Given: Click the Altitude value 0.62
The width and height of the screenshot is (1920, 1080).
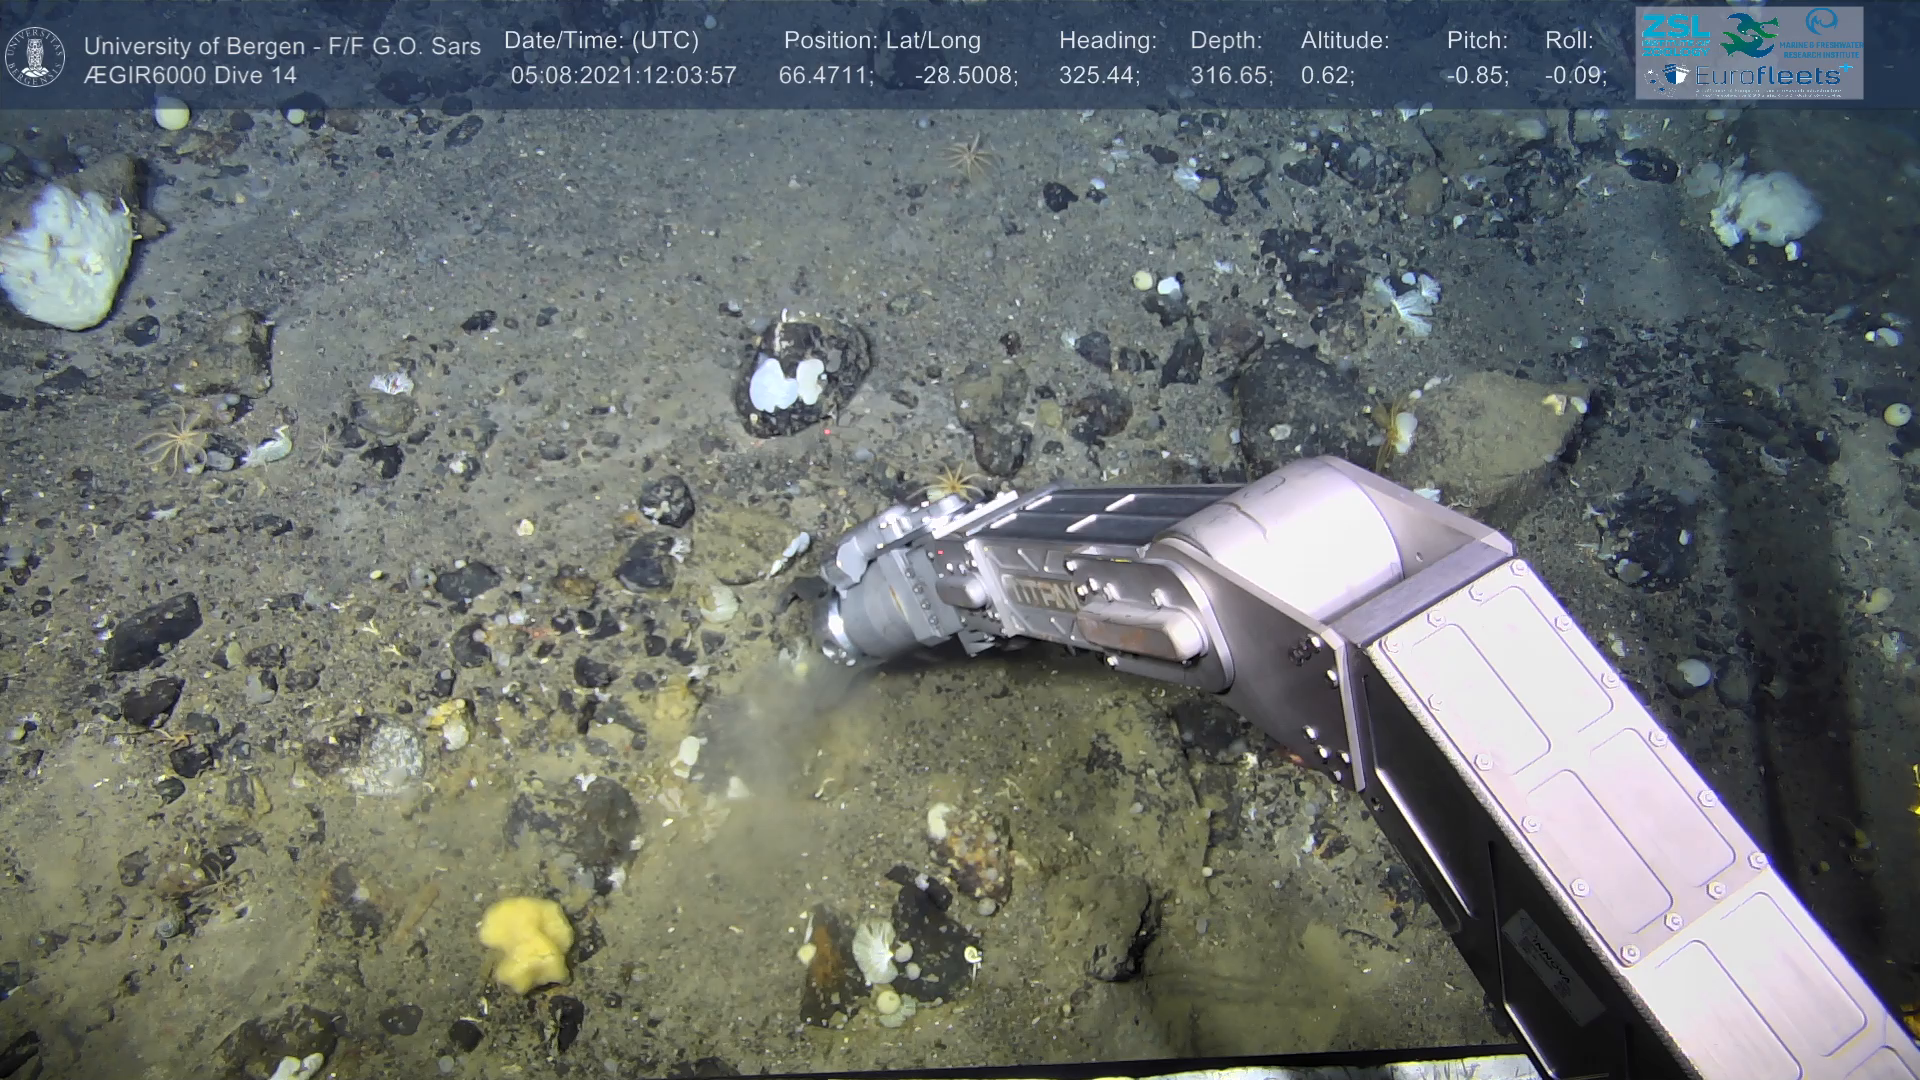Looking at the screenshot, I should coord(1327,76).
